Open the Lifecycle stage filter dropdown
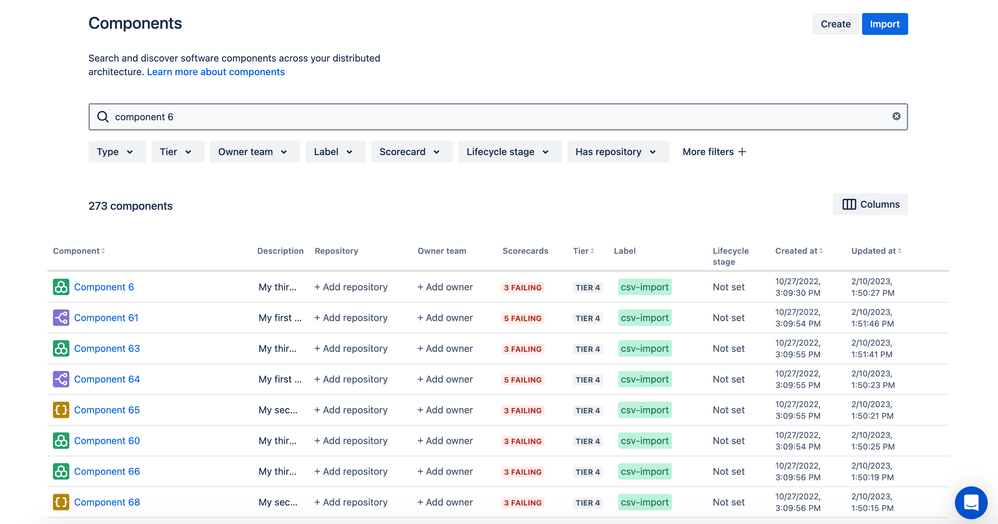 pos(510,152)
